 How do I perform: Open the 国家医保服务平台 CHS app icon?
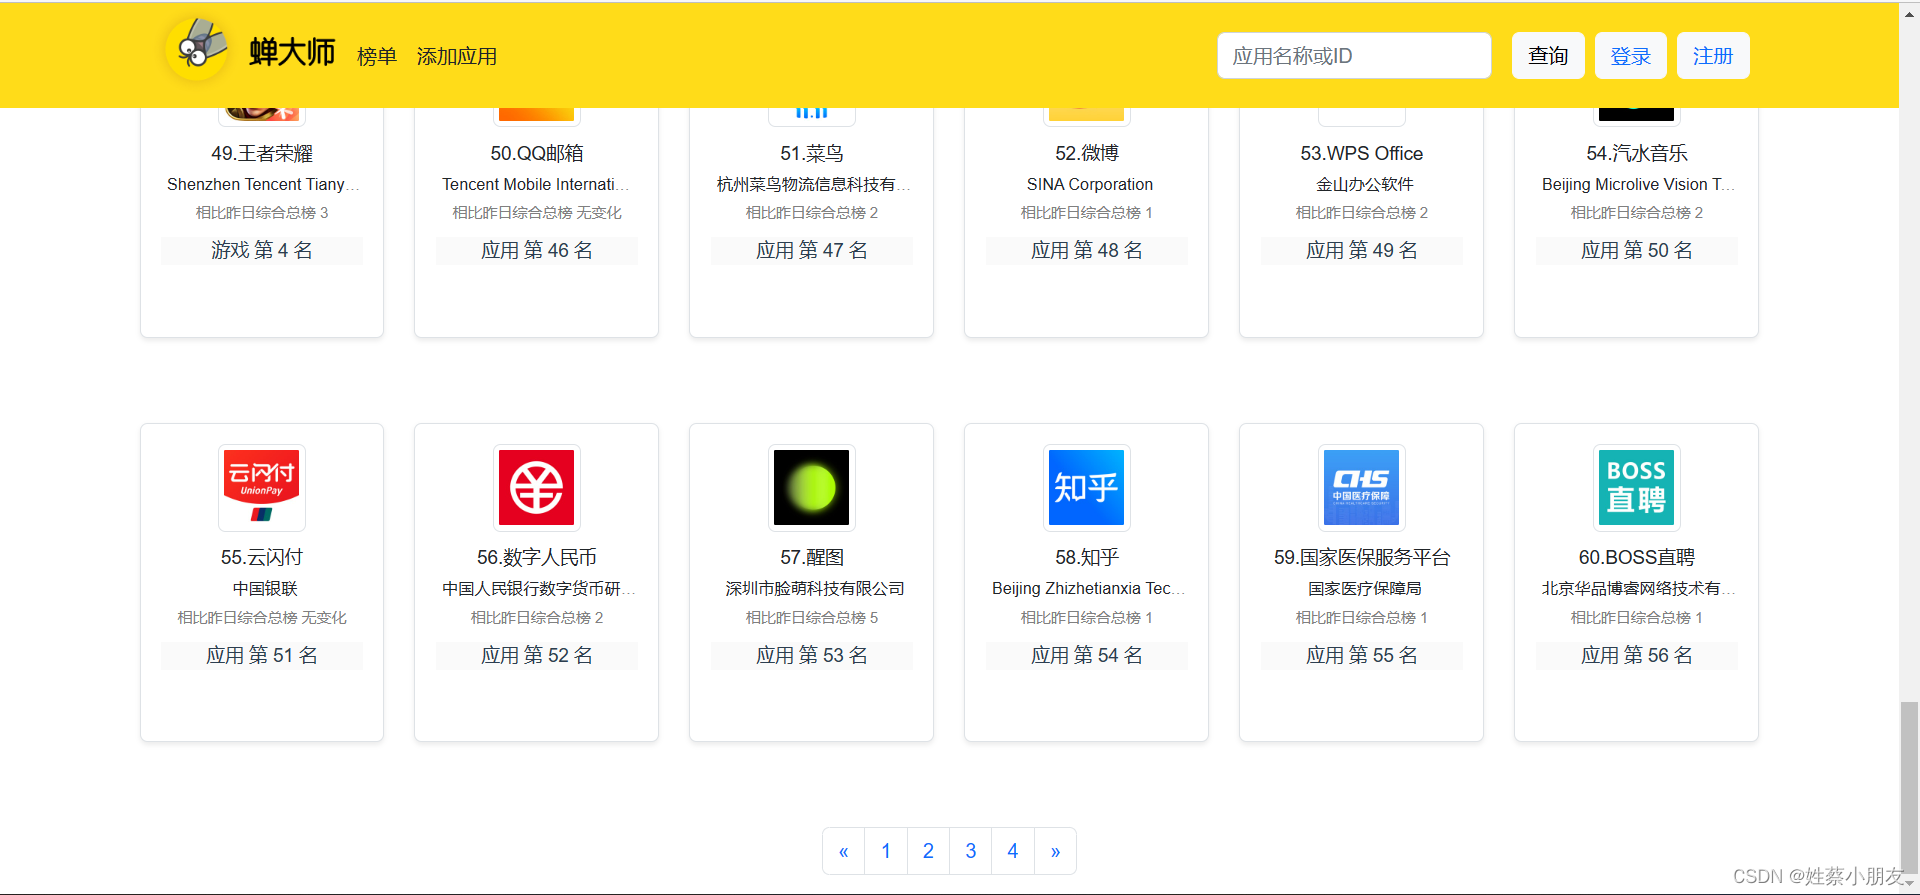coord(1362,488)
